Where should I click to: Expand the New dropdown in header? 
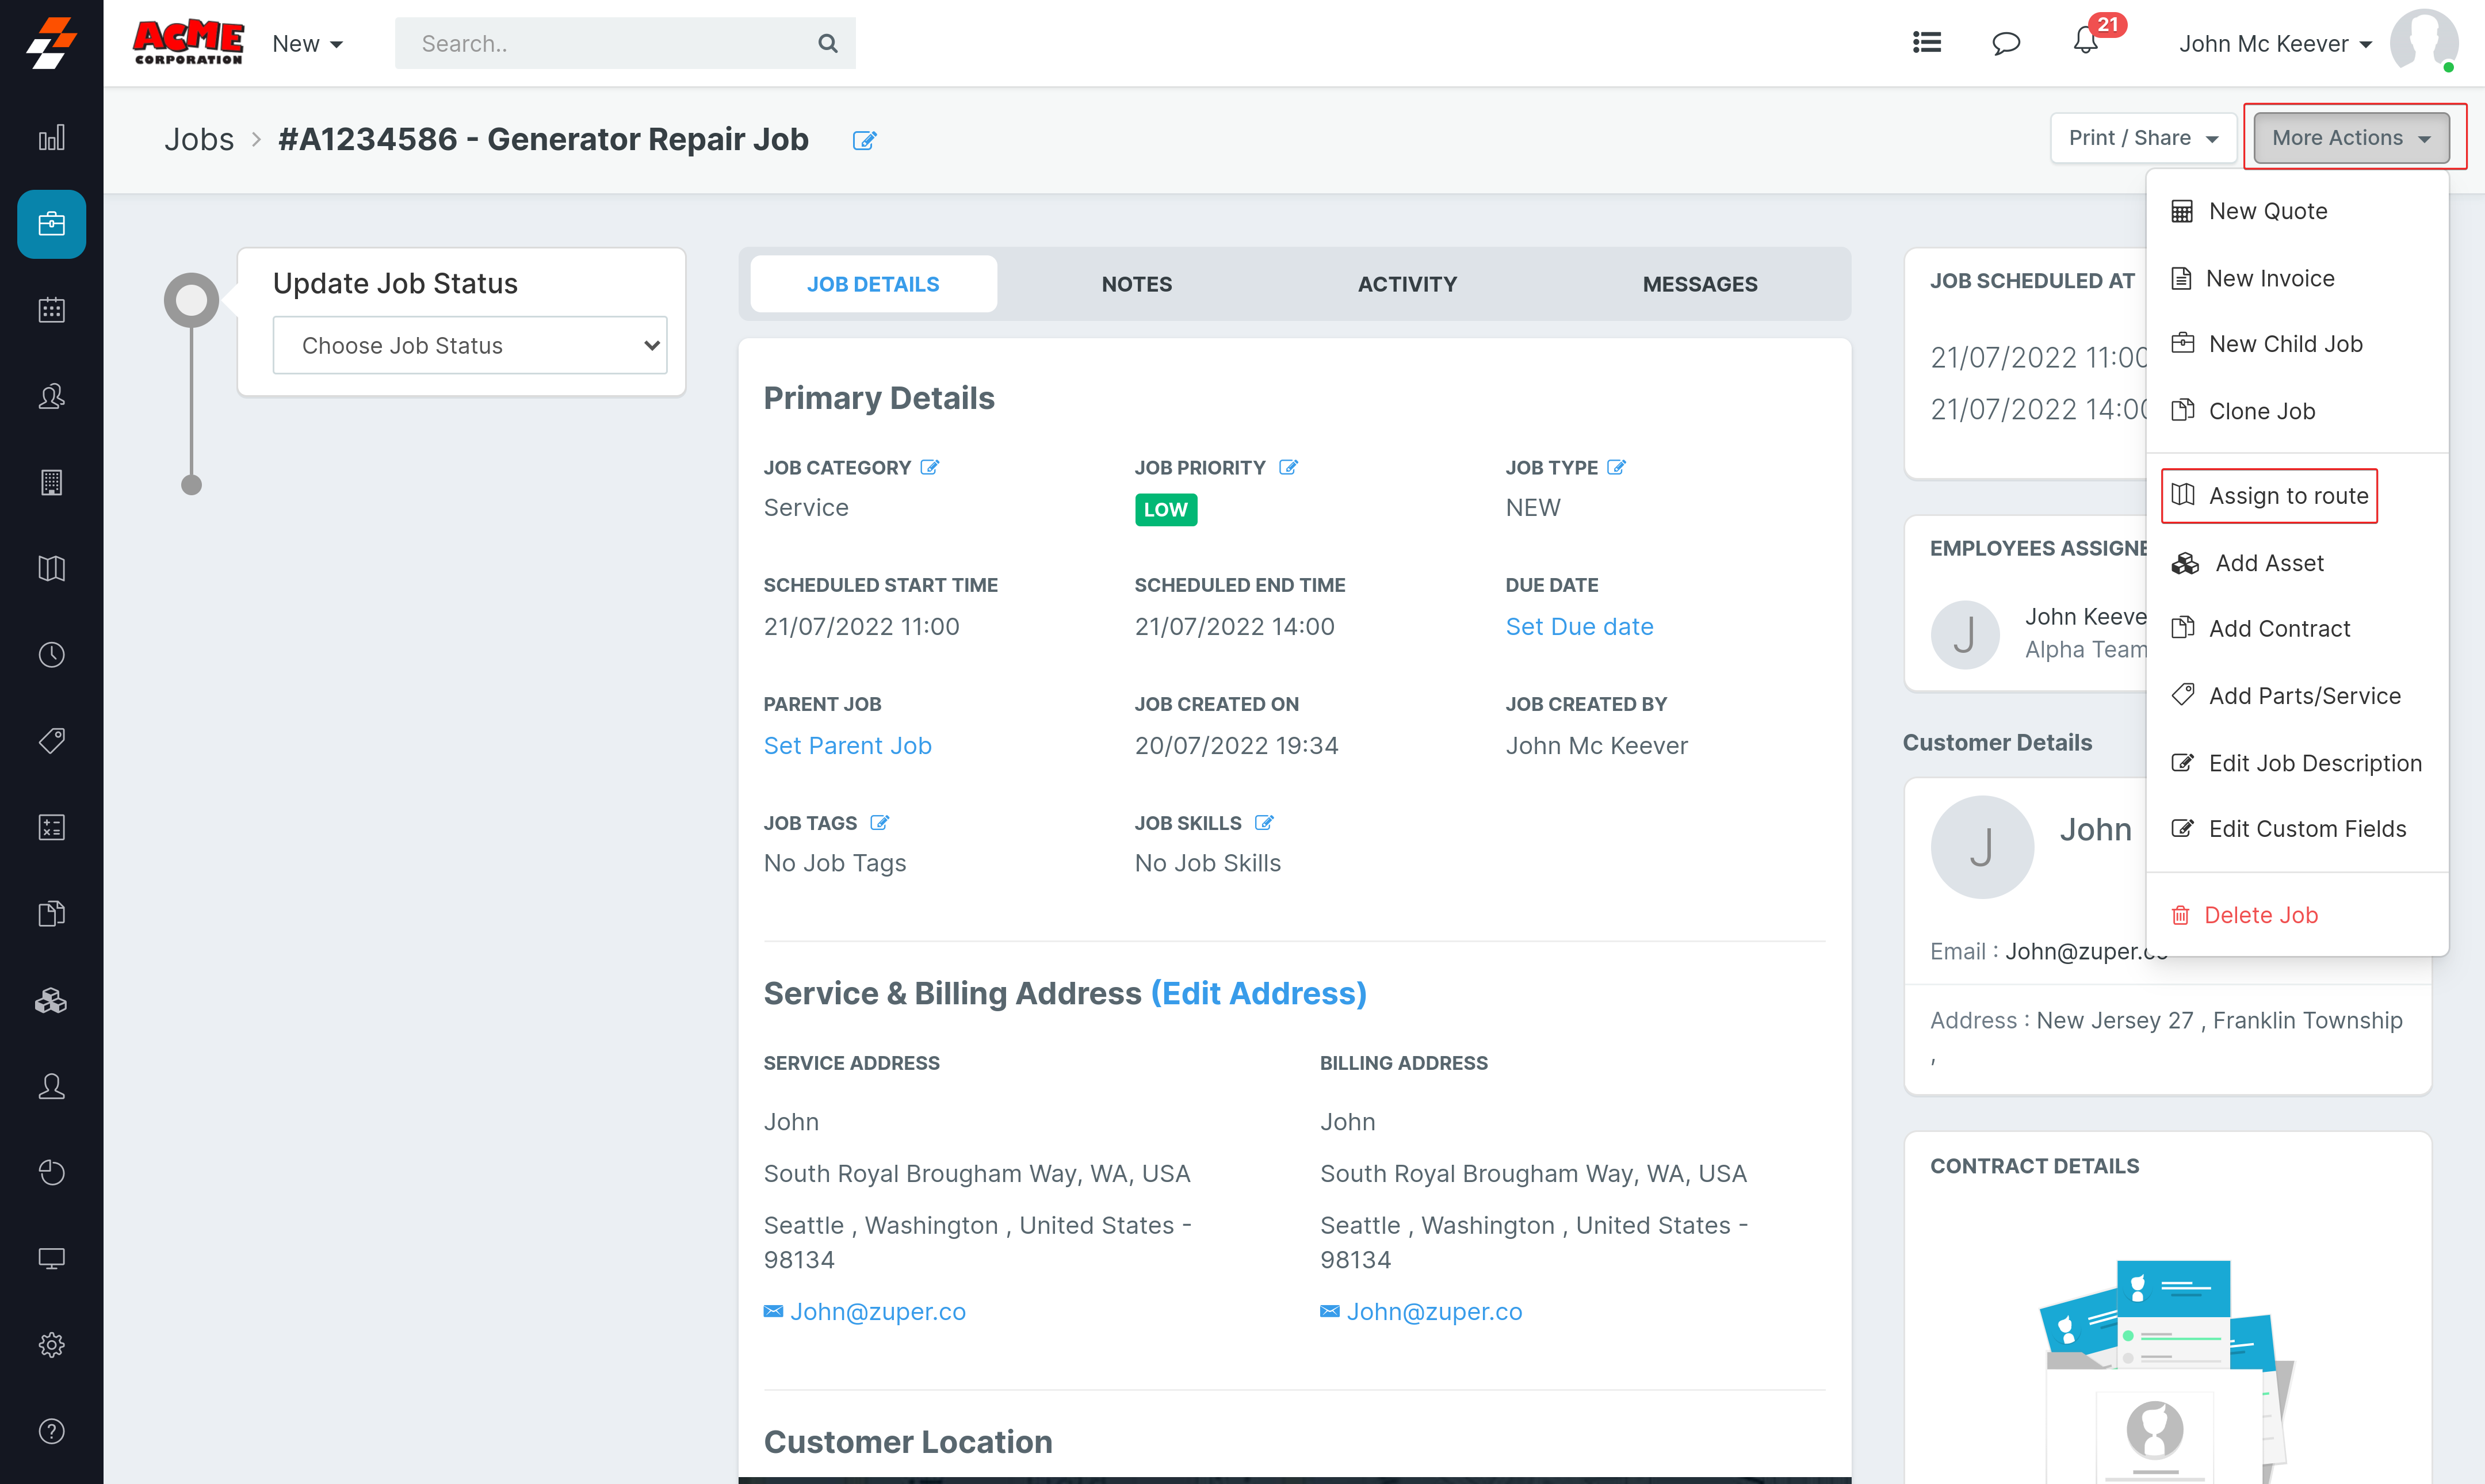coord(307,44)
